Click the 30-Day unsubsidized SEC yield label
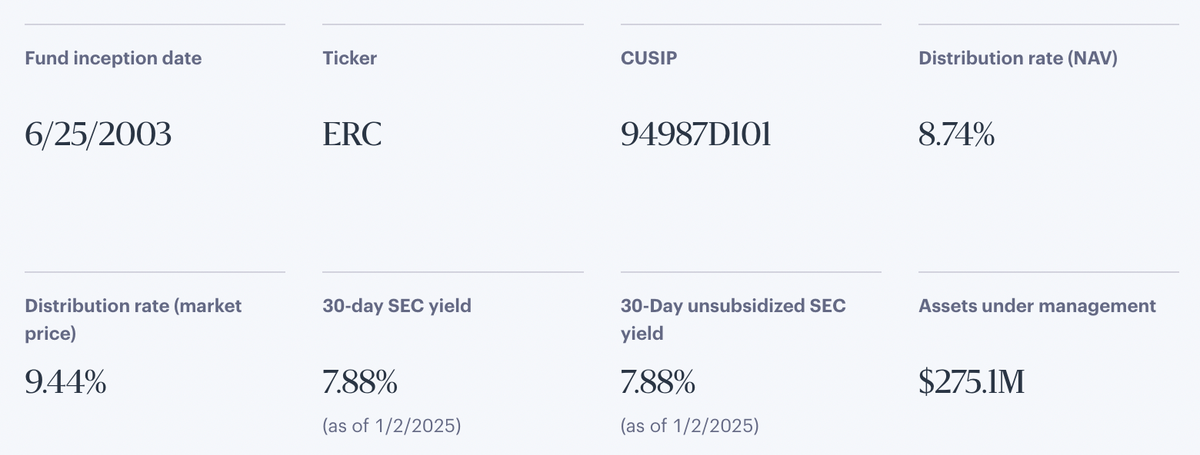 pos(733,319)
